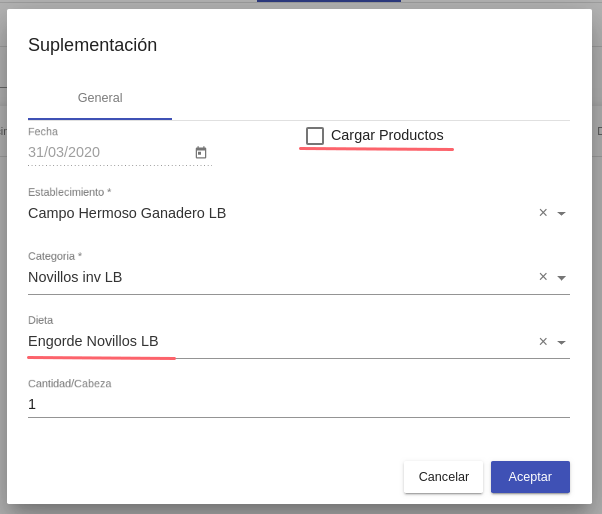Clear the Establecimiento selection with X
602x514 pixels.
(543, 213)
